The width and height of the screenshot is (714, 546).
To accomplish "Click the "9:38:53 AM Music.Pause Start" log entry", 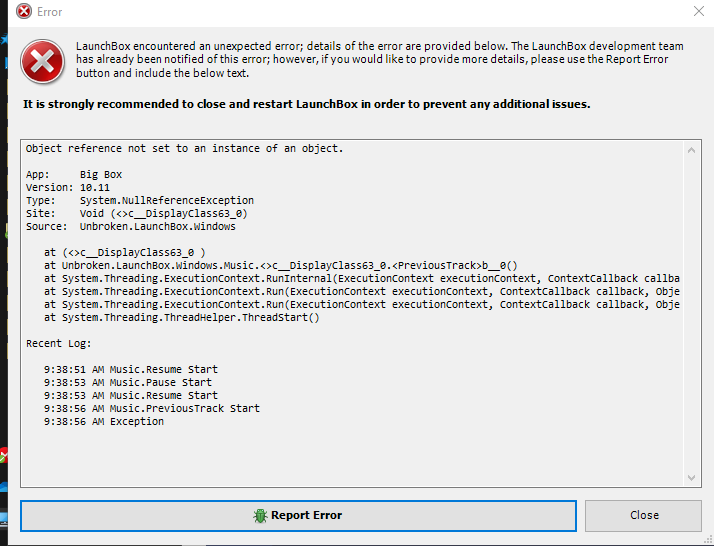I will tap(128, 383).
